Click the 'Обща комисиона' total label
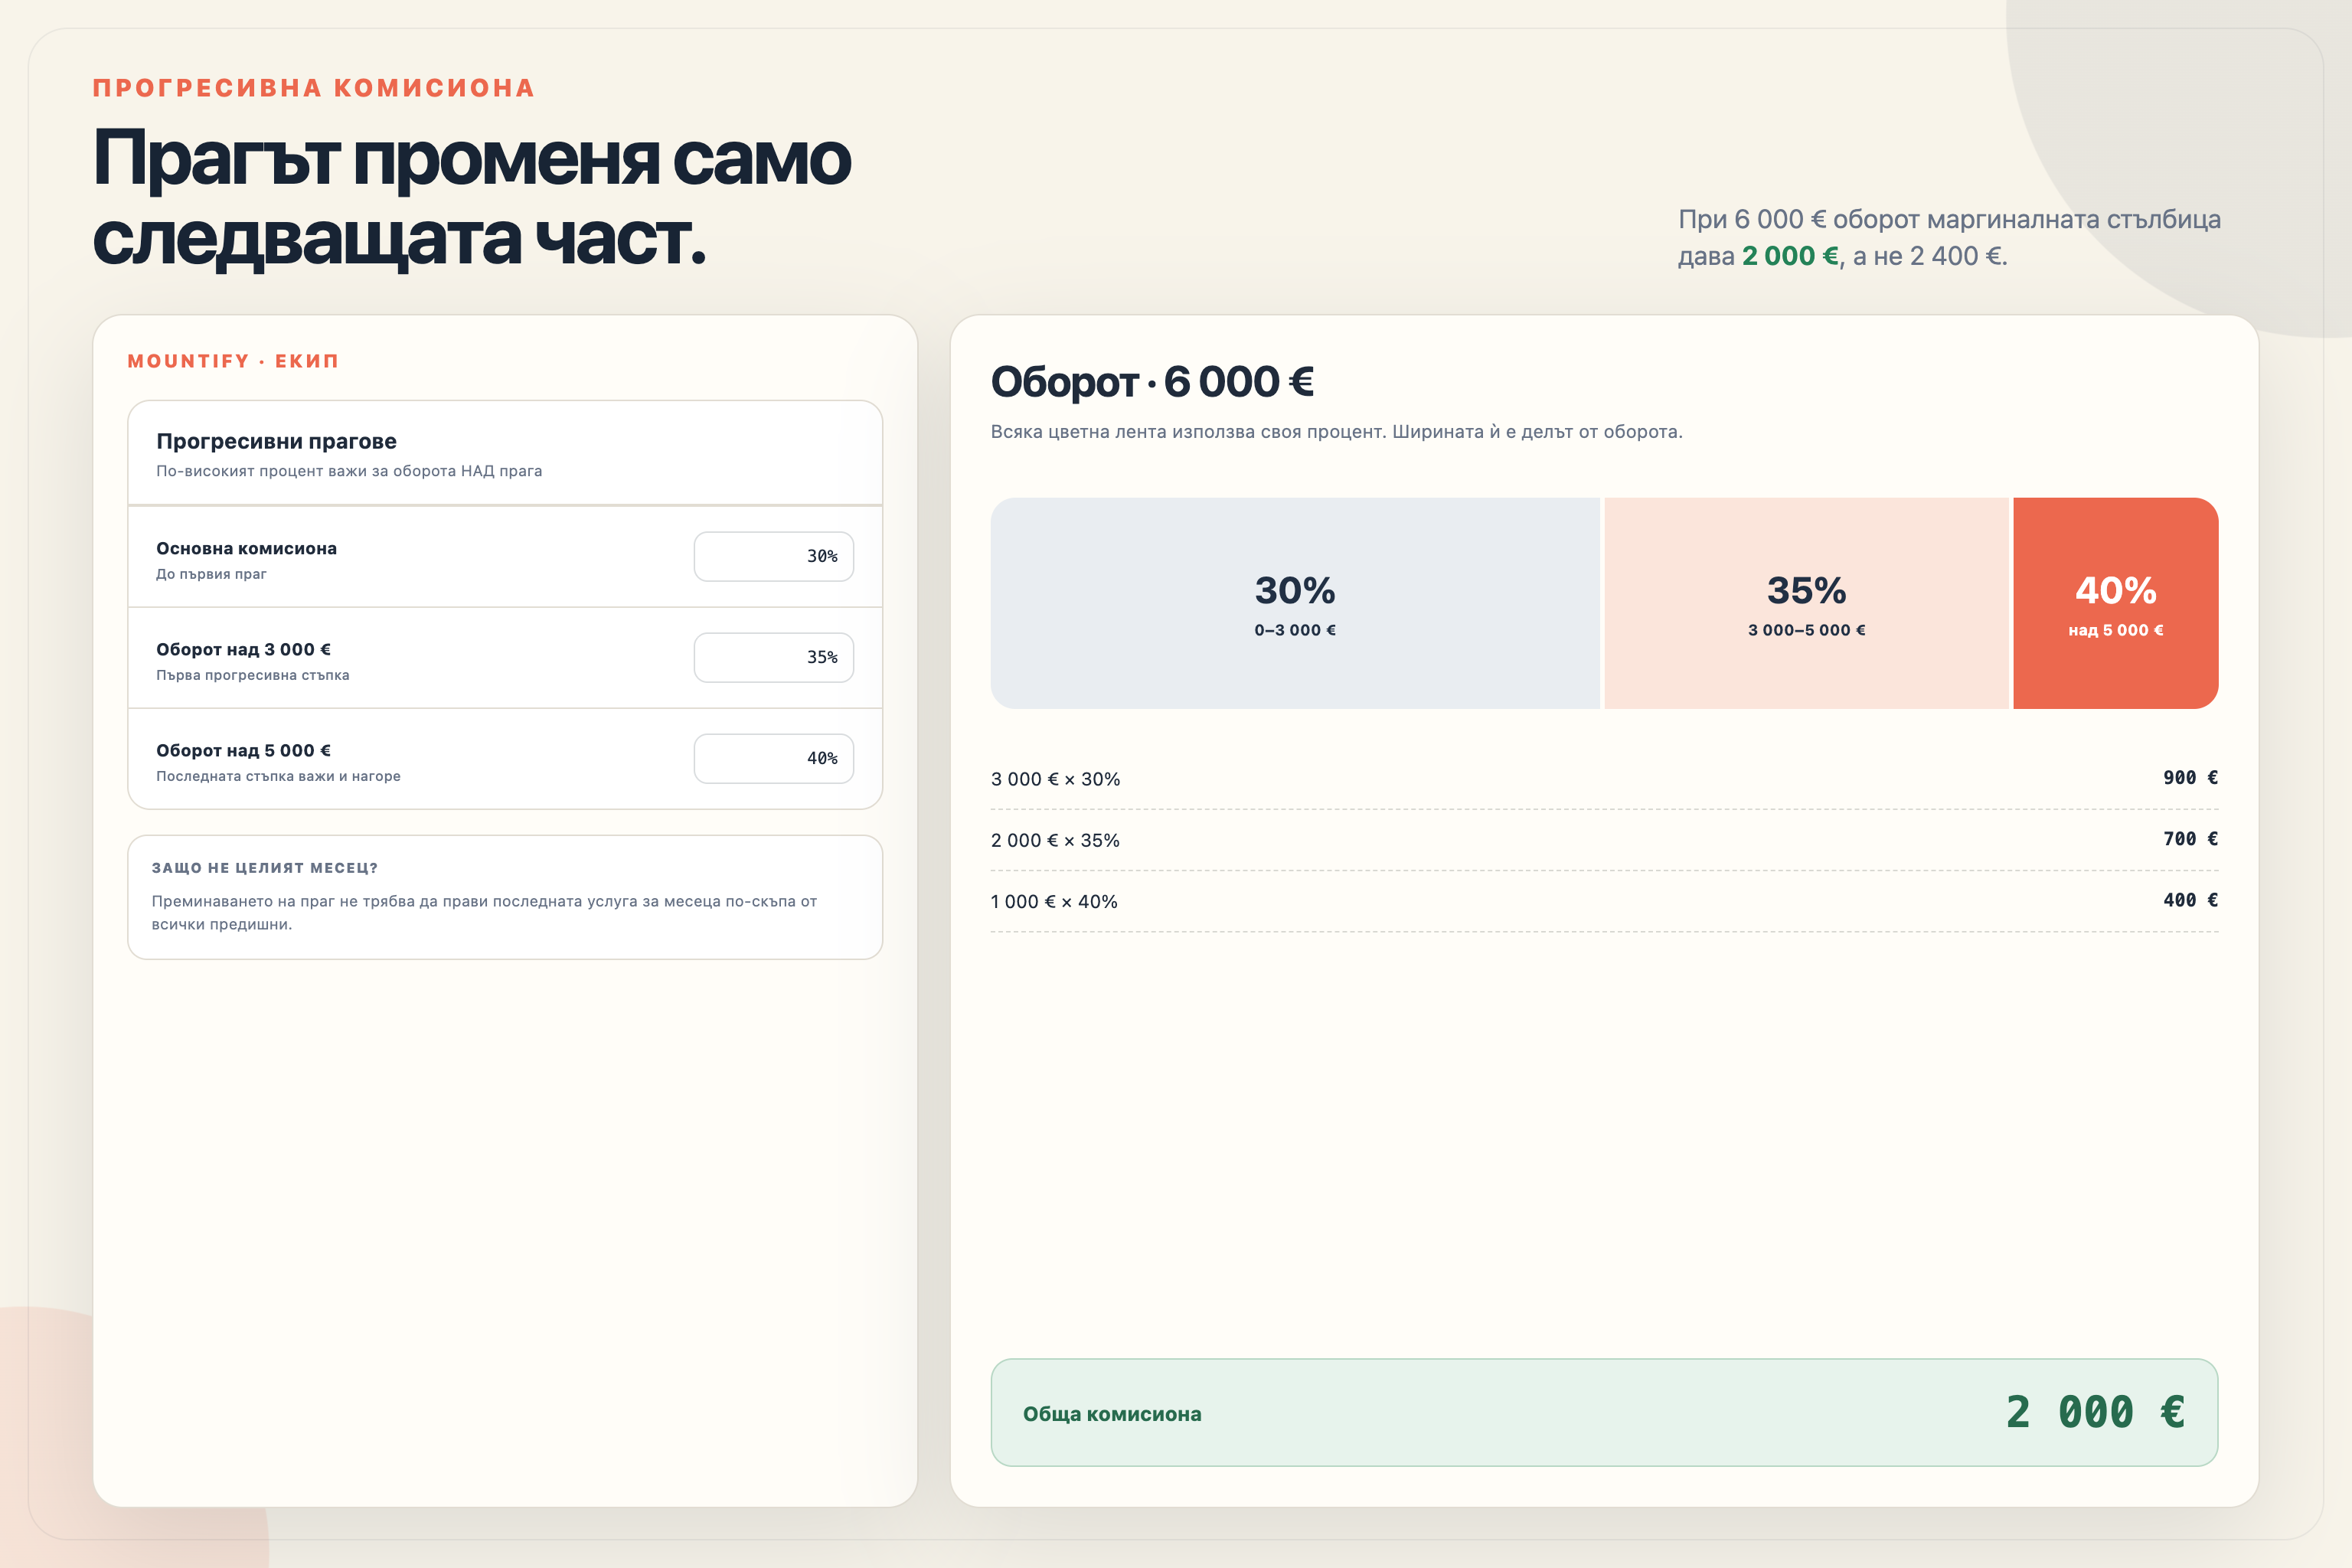Viewport: 2352px width, 1568px height. click(x=1112, y=1413)
